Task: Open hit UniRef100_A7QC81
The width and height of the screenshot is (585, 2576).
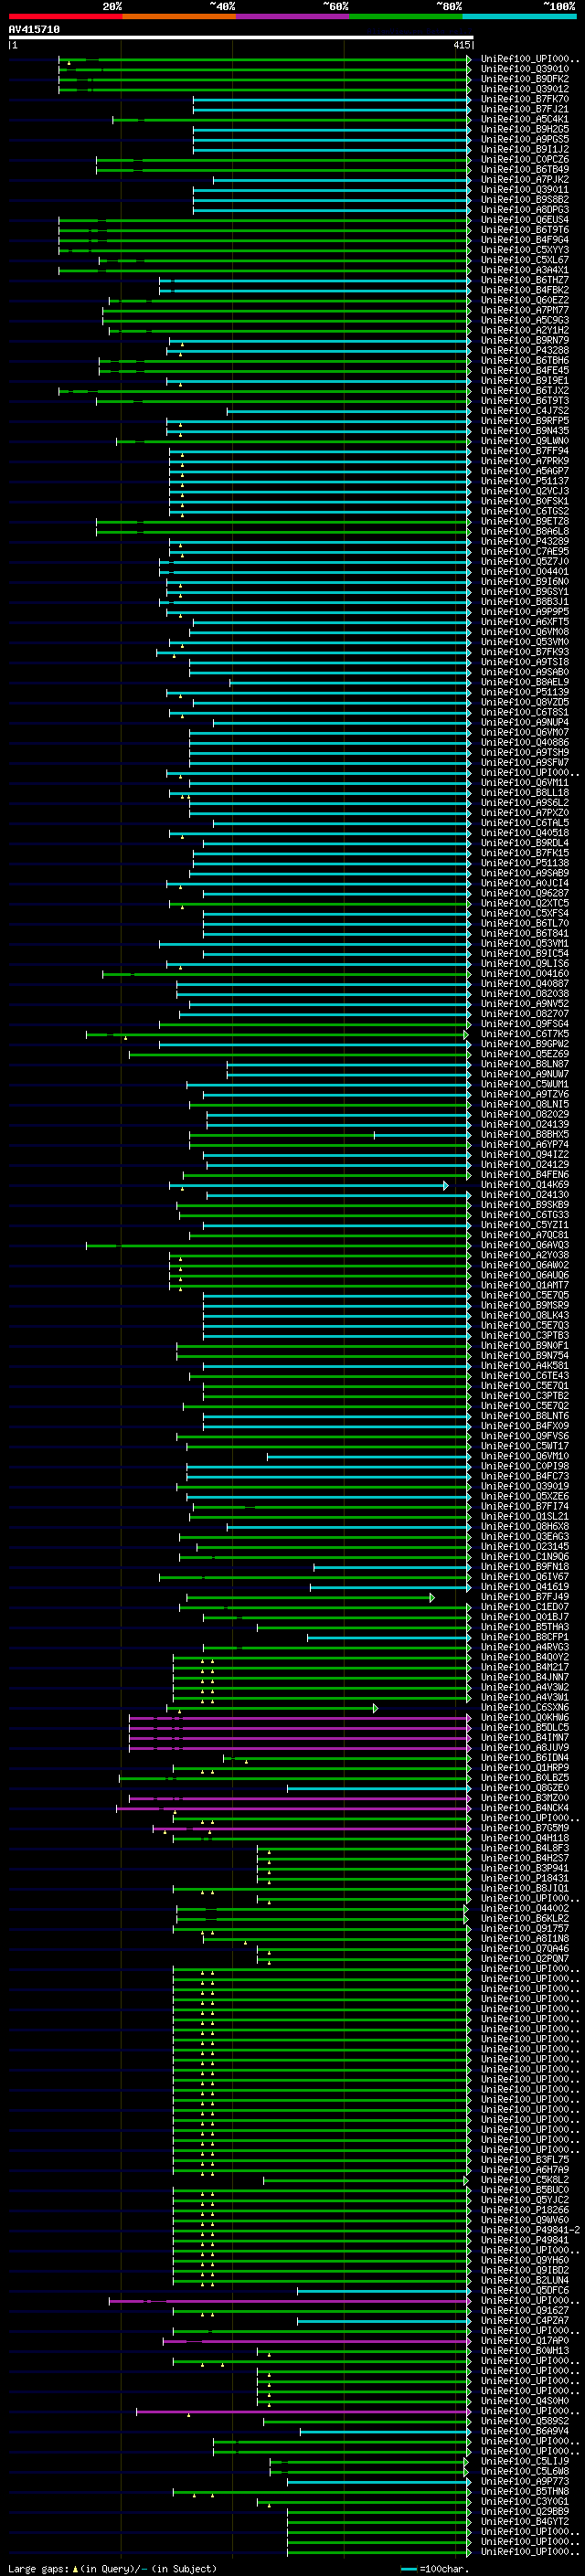Action: pyautogui.click(x=525, y=1235)
